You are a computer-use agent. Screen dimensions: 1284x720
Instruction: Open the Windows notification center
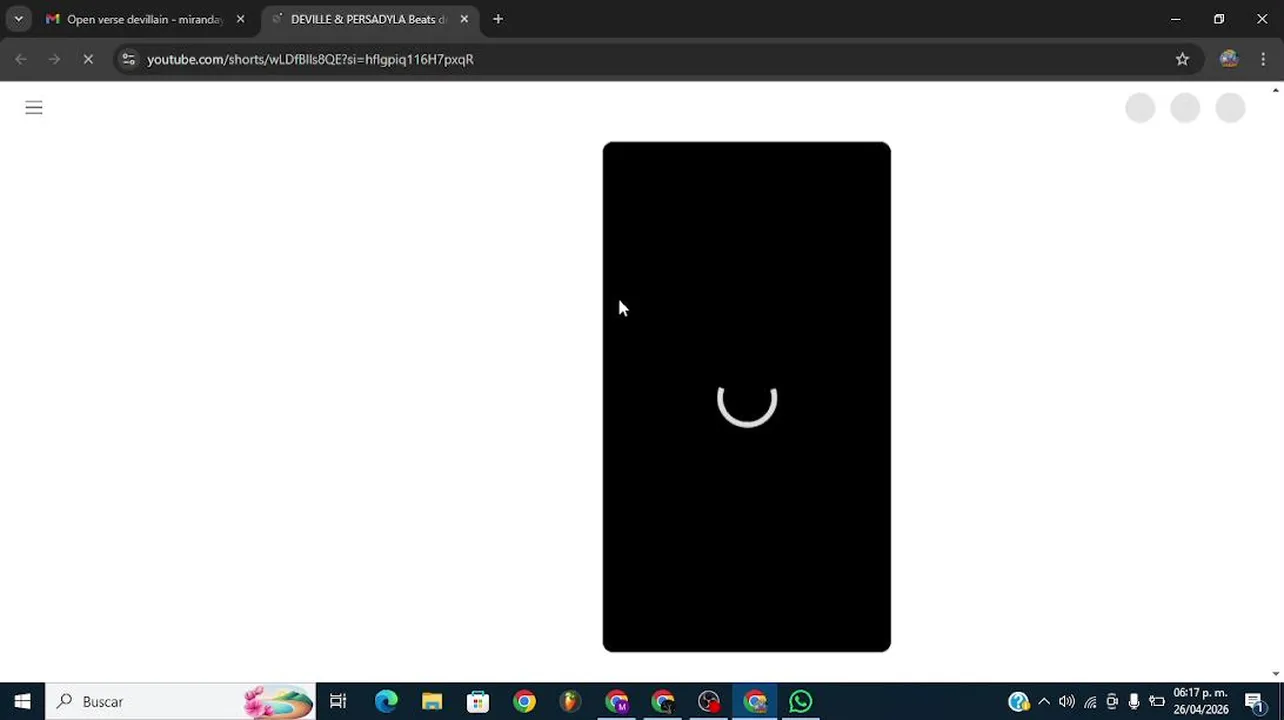click(x=1255, y=702)
